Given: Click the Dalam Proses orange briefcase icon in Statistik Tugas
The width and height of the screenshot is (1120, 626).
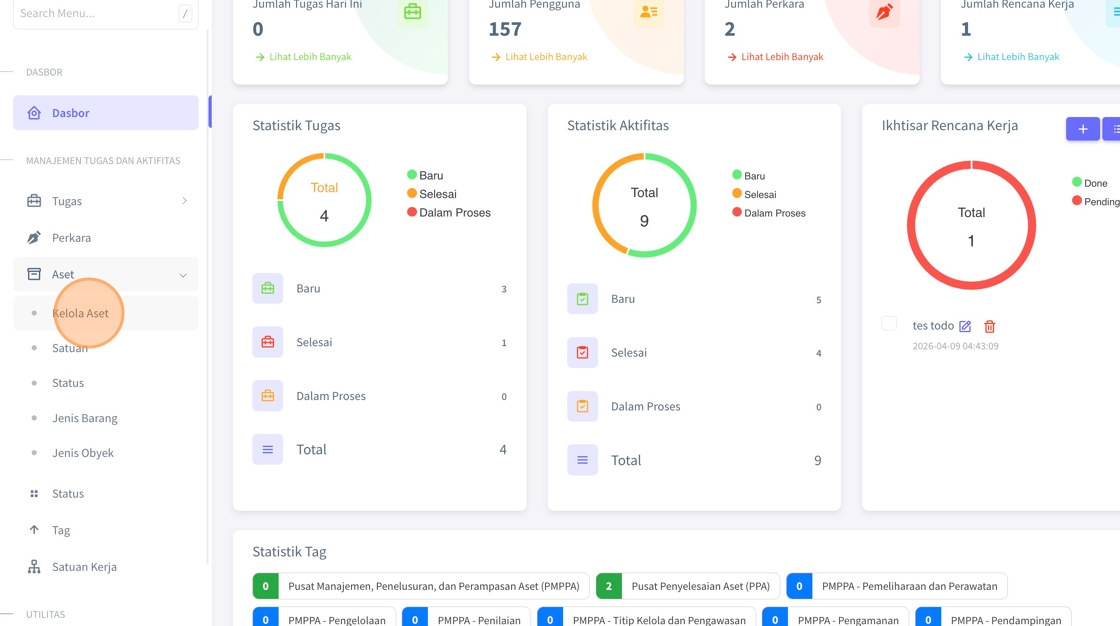Looking at the screenshot, I should pos(268,396).
